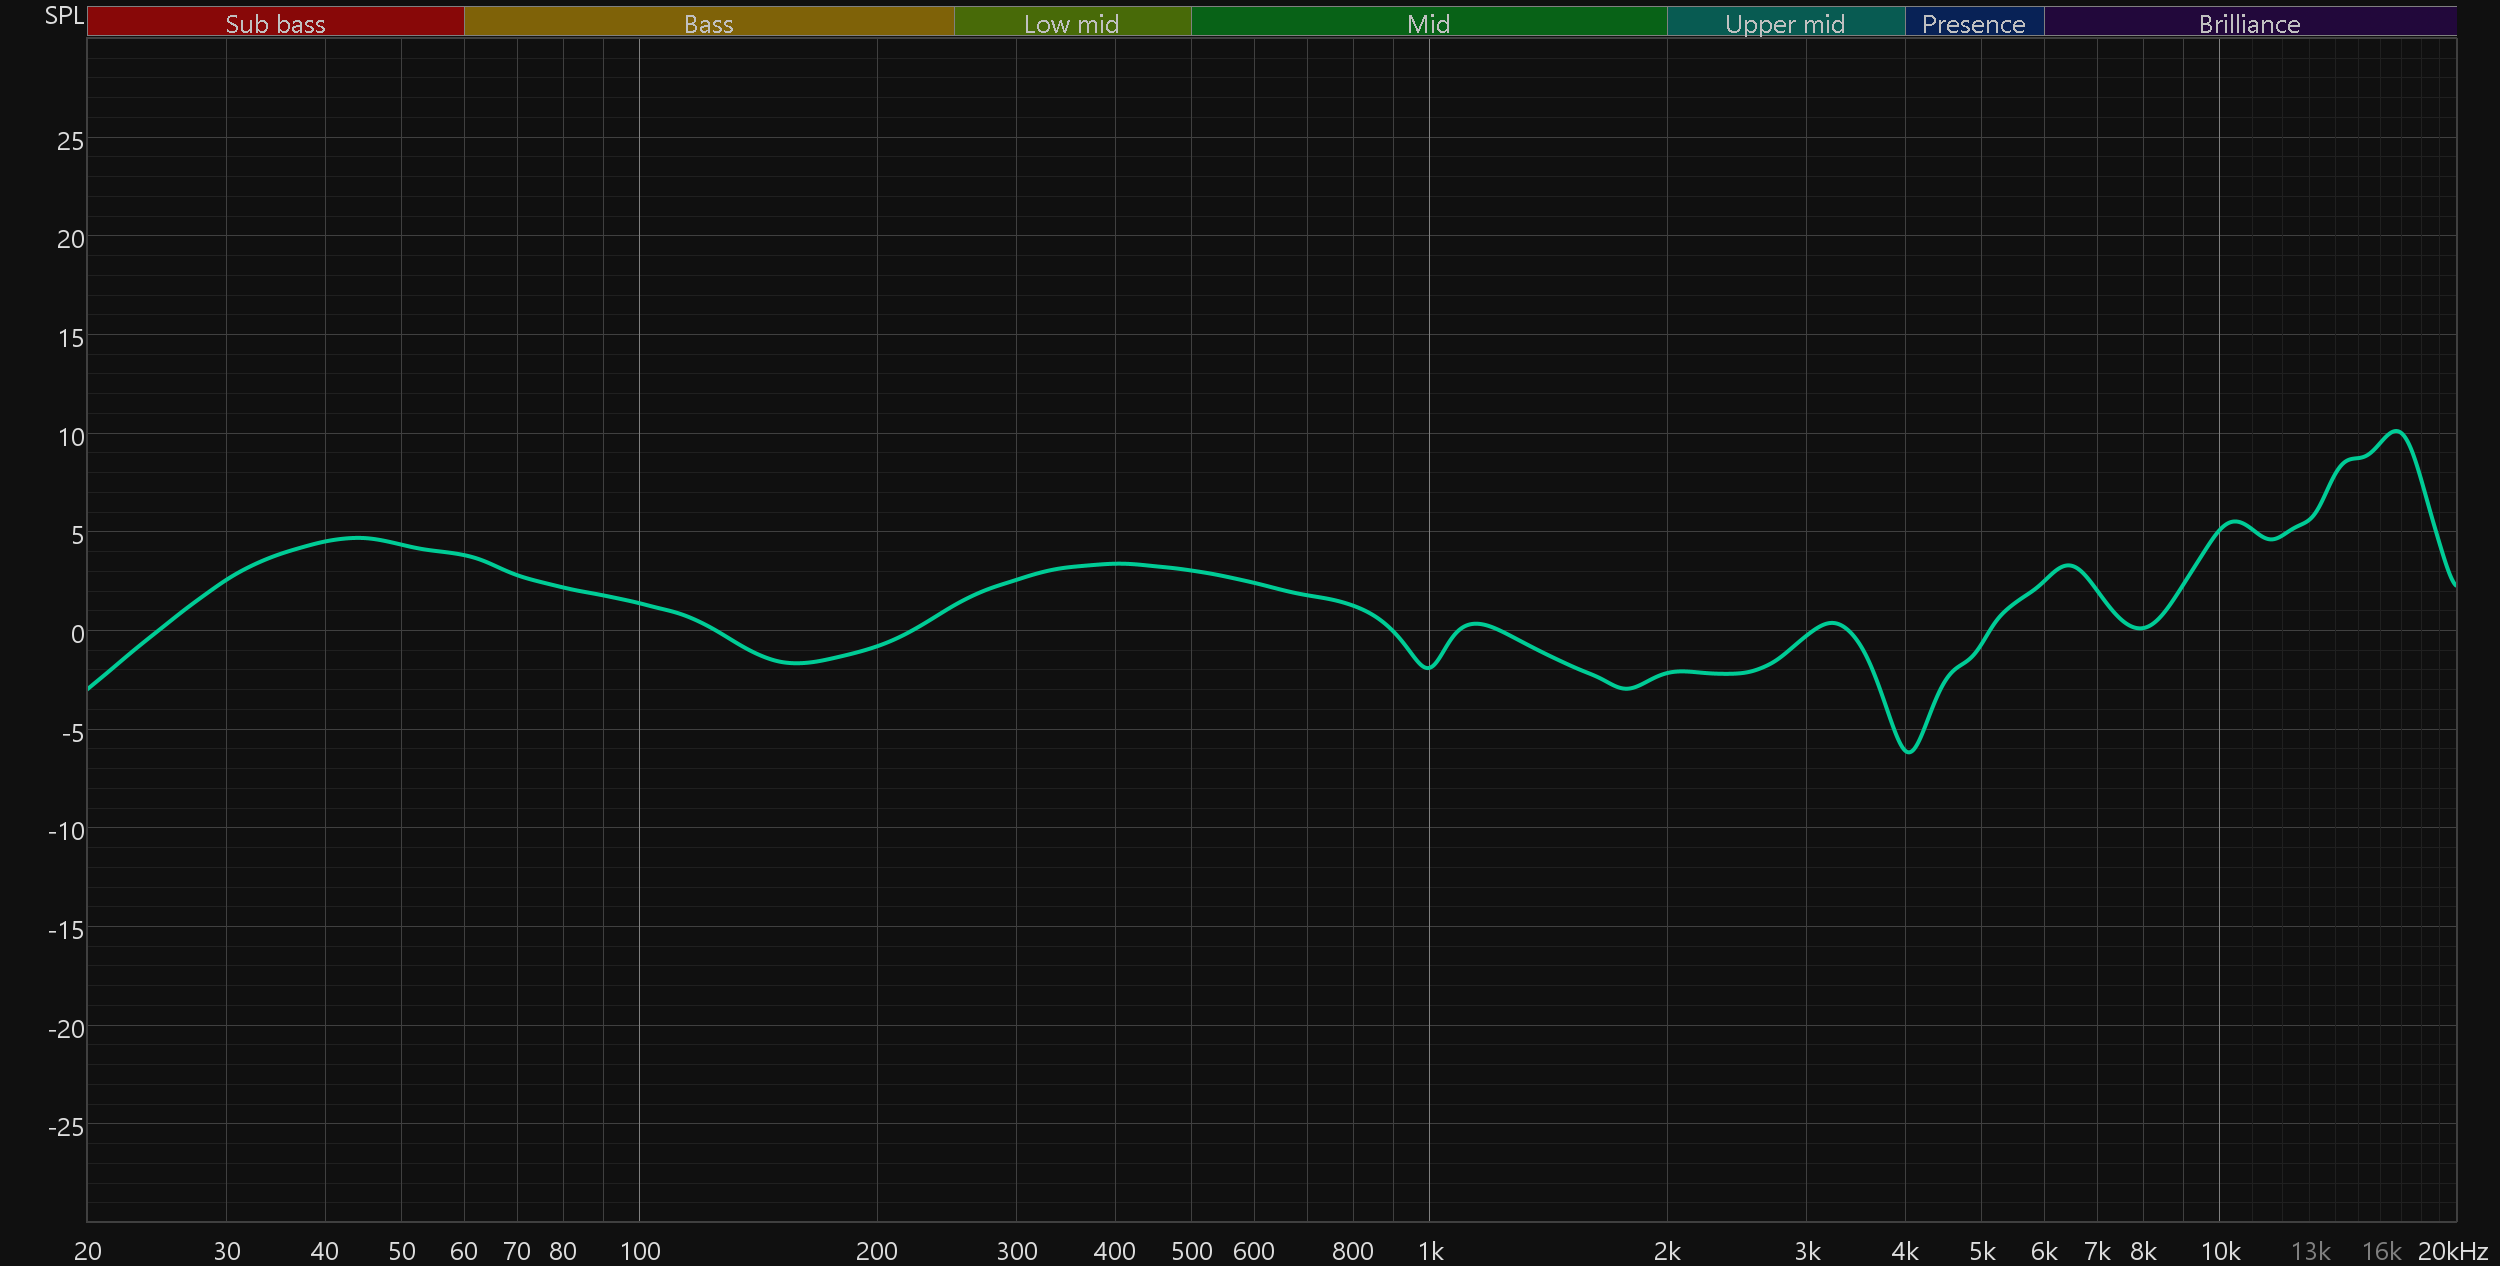Screen dimensions: 2500x1266
Task: Click the 100 Hz axis label
Action: [640, 1251]
